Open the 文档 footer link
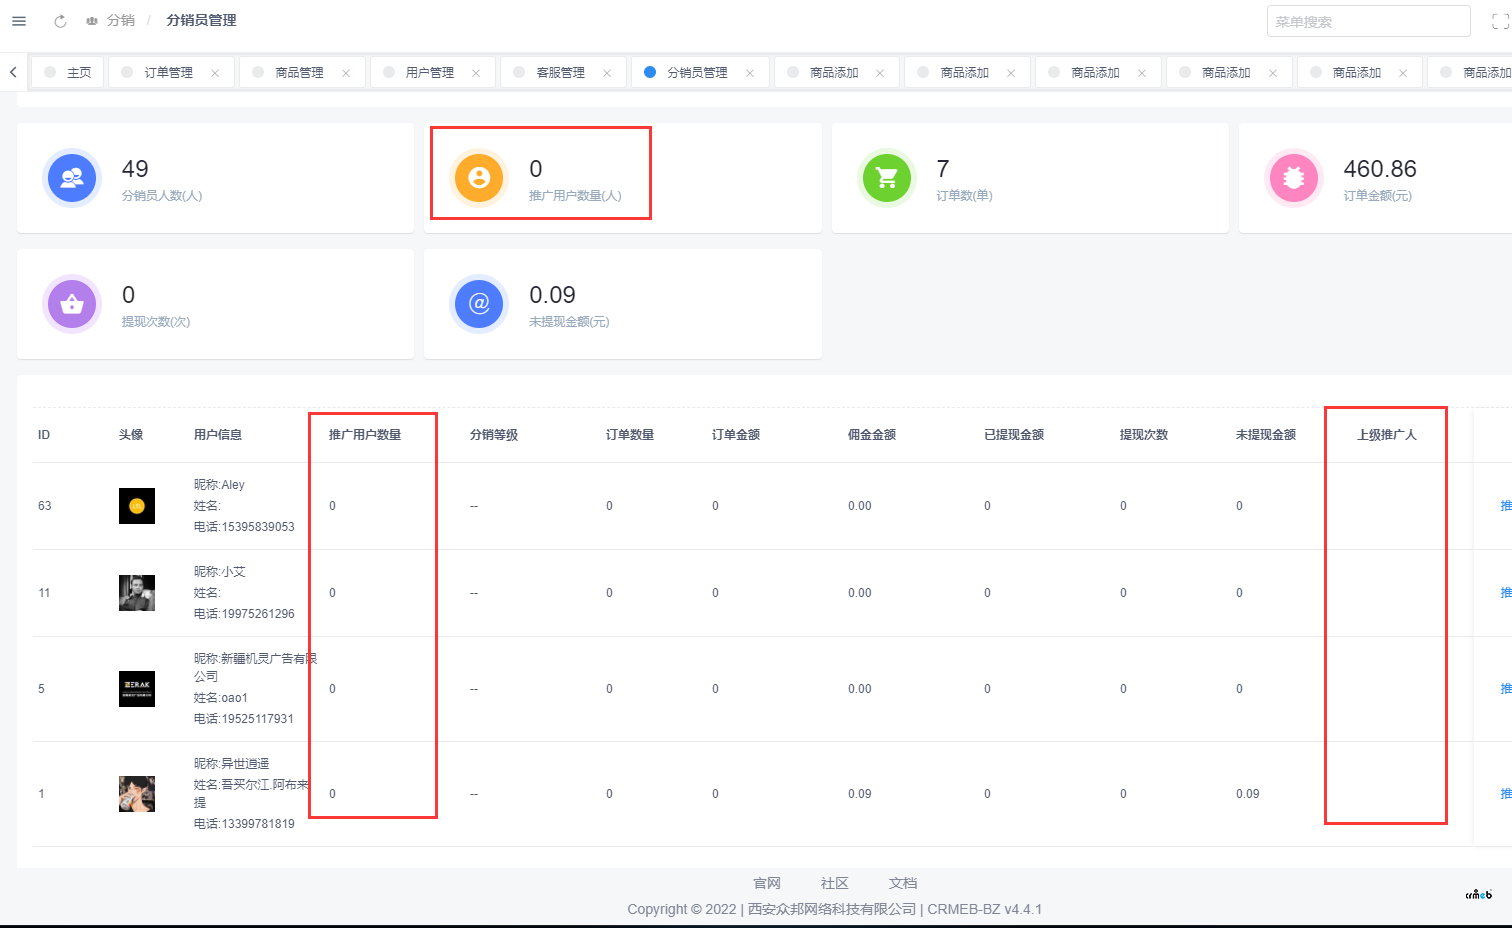The width and height of the screenshot is (1512, 928). (903, 883)
